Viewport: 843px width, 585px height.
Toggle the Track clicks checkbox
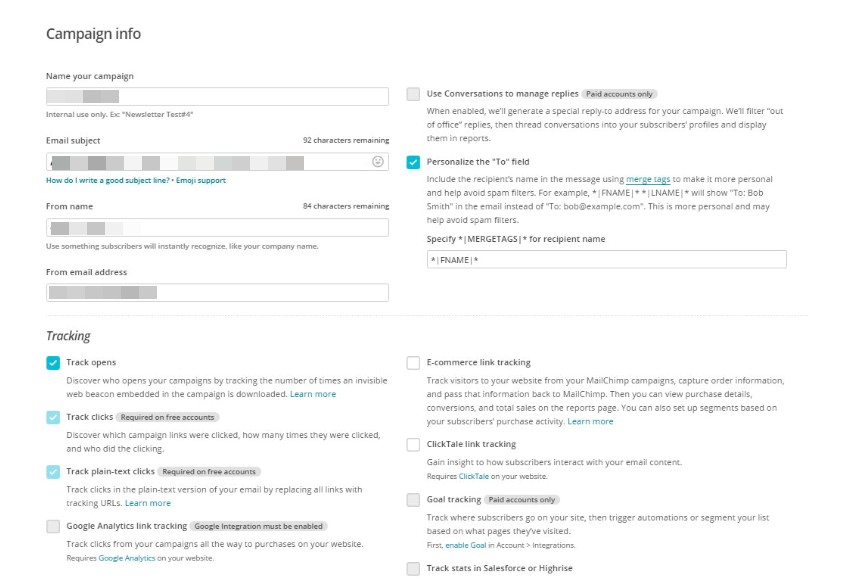point(53,417)
